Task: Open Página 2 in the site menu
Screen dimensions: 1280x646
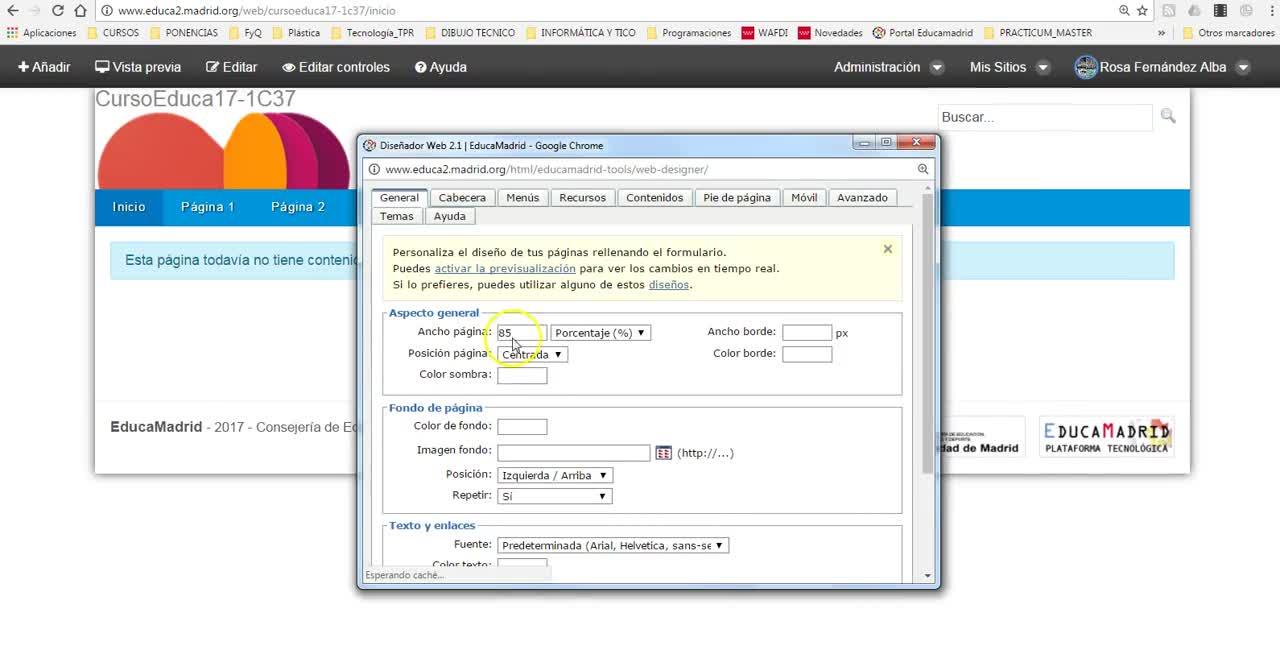Action: point(298,207)
